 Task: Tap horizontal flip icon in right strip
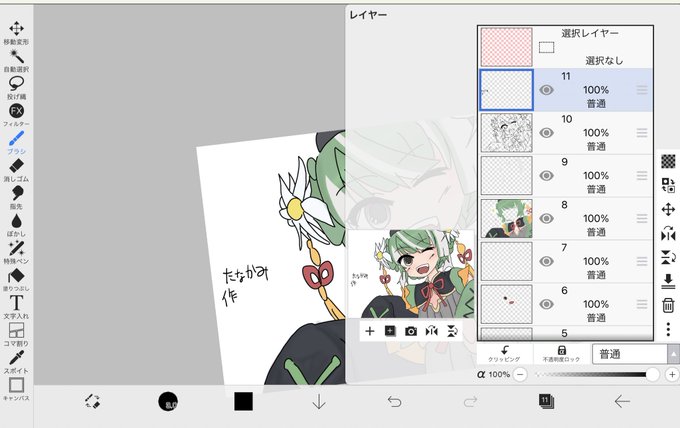[668, 234]
